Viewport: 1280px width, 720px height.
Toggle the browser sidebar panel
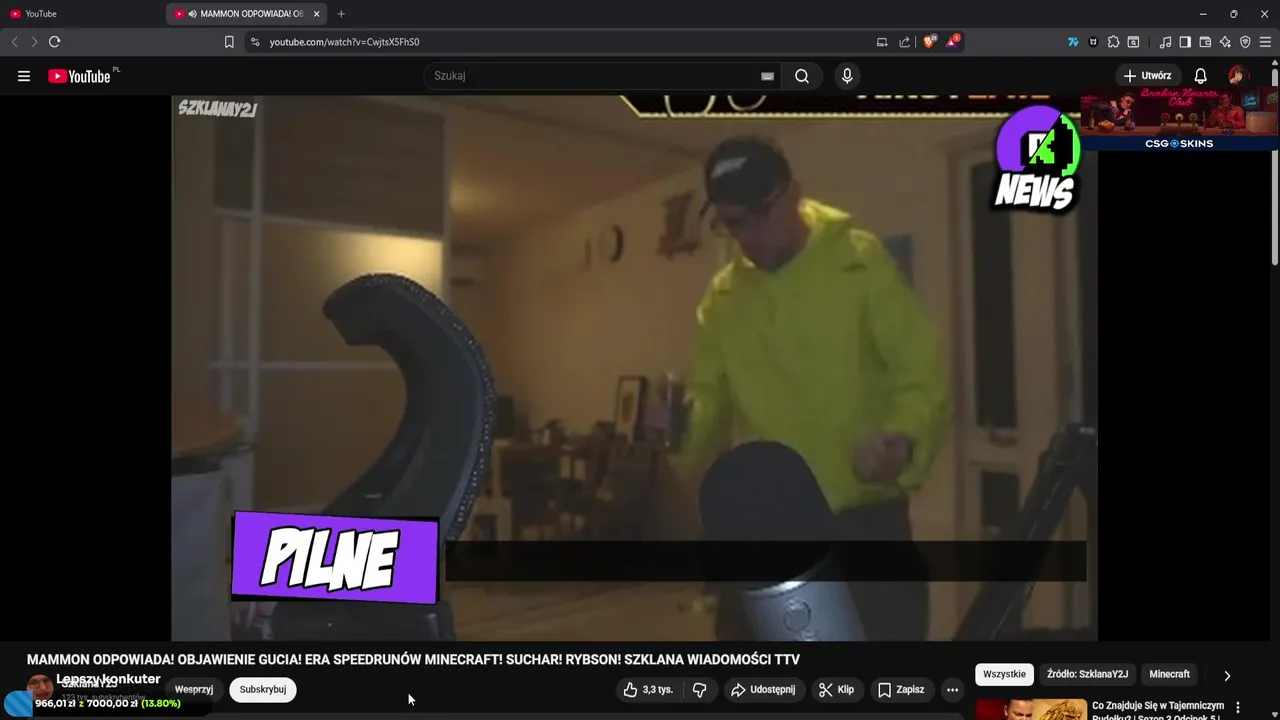pyautogui.click(x=1185, y=42)
